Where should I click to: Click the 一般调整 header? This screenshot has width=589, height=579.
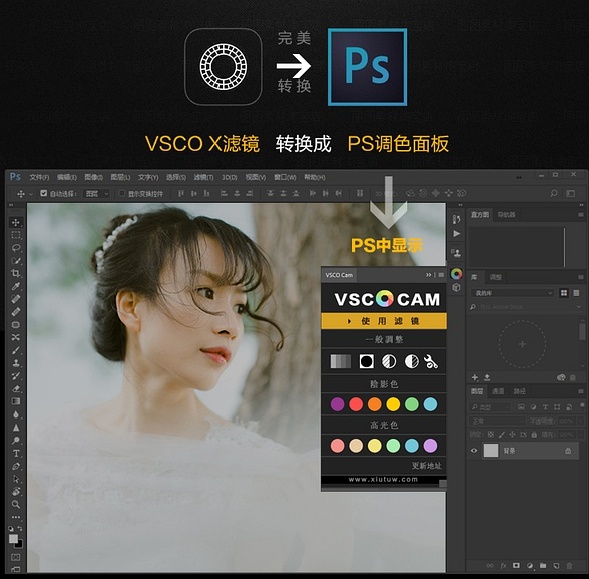pyautogui.click(x=384, y=340)
